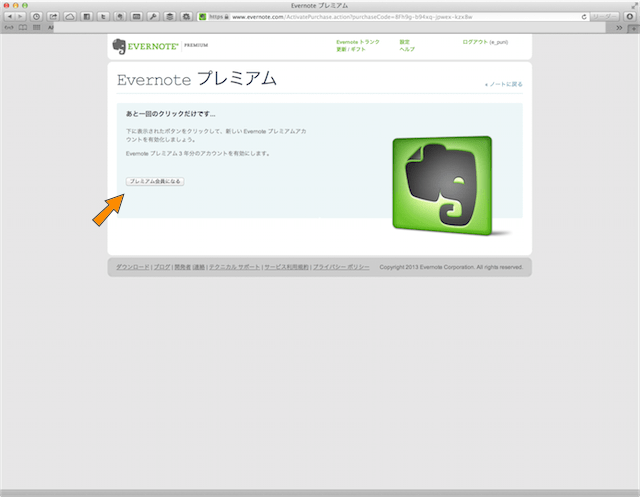
Task: Click the footer Copyright 2013 Evernote text
Action: [451, 267]
